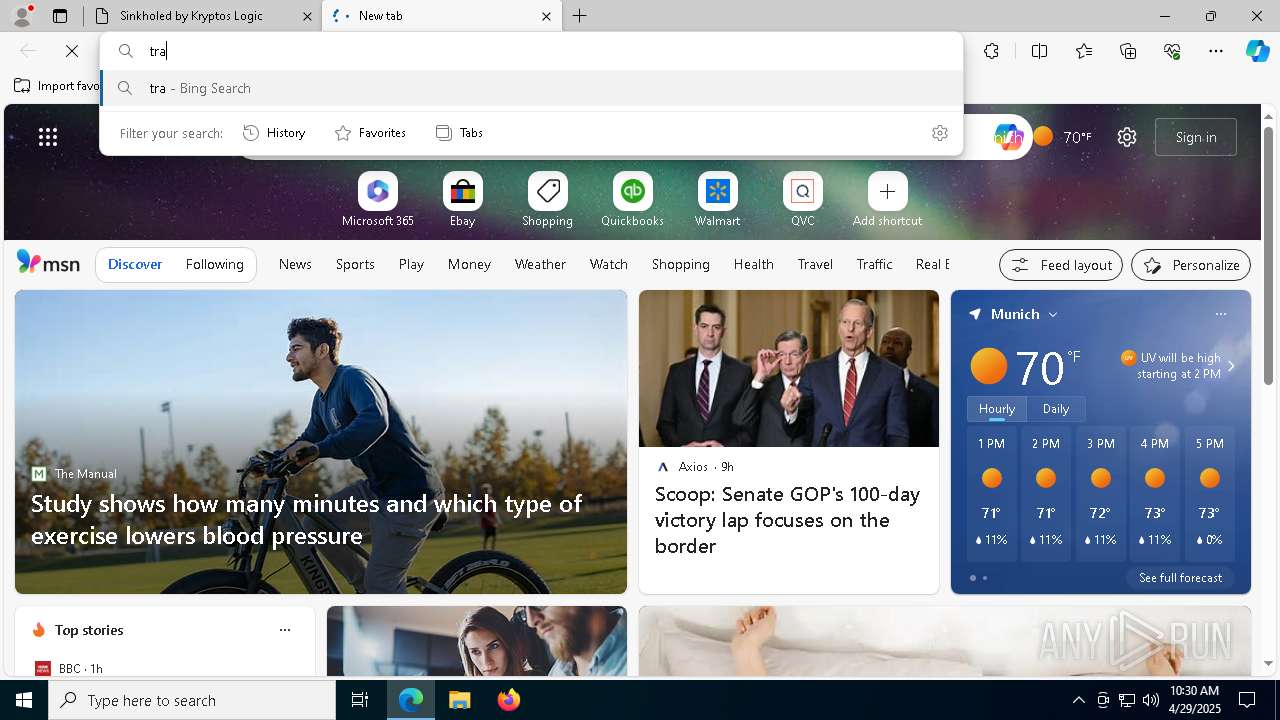Open Traffic category
1280x720 pixels.
874,264
